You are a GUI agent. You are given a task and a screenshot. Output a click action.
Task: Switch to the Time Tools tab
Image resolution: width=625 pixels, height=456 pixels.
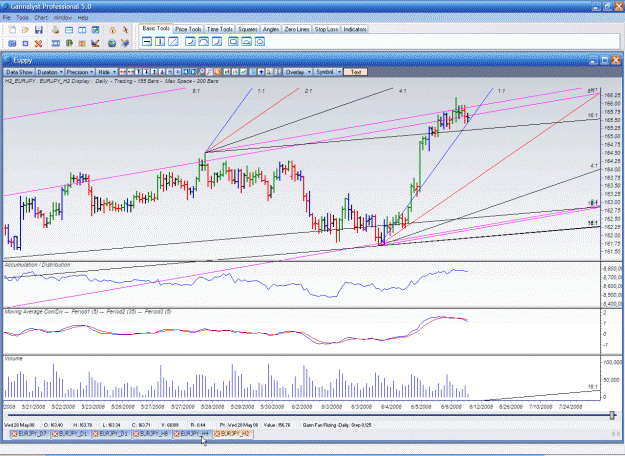pyautogui.click(x=220, y=29)
